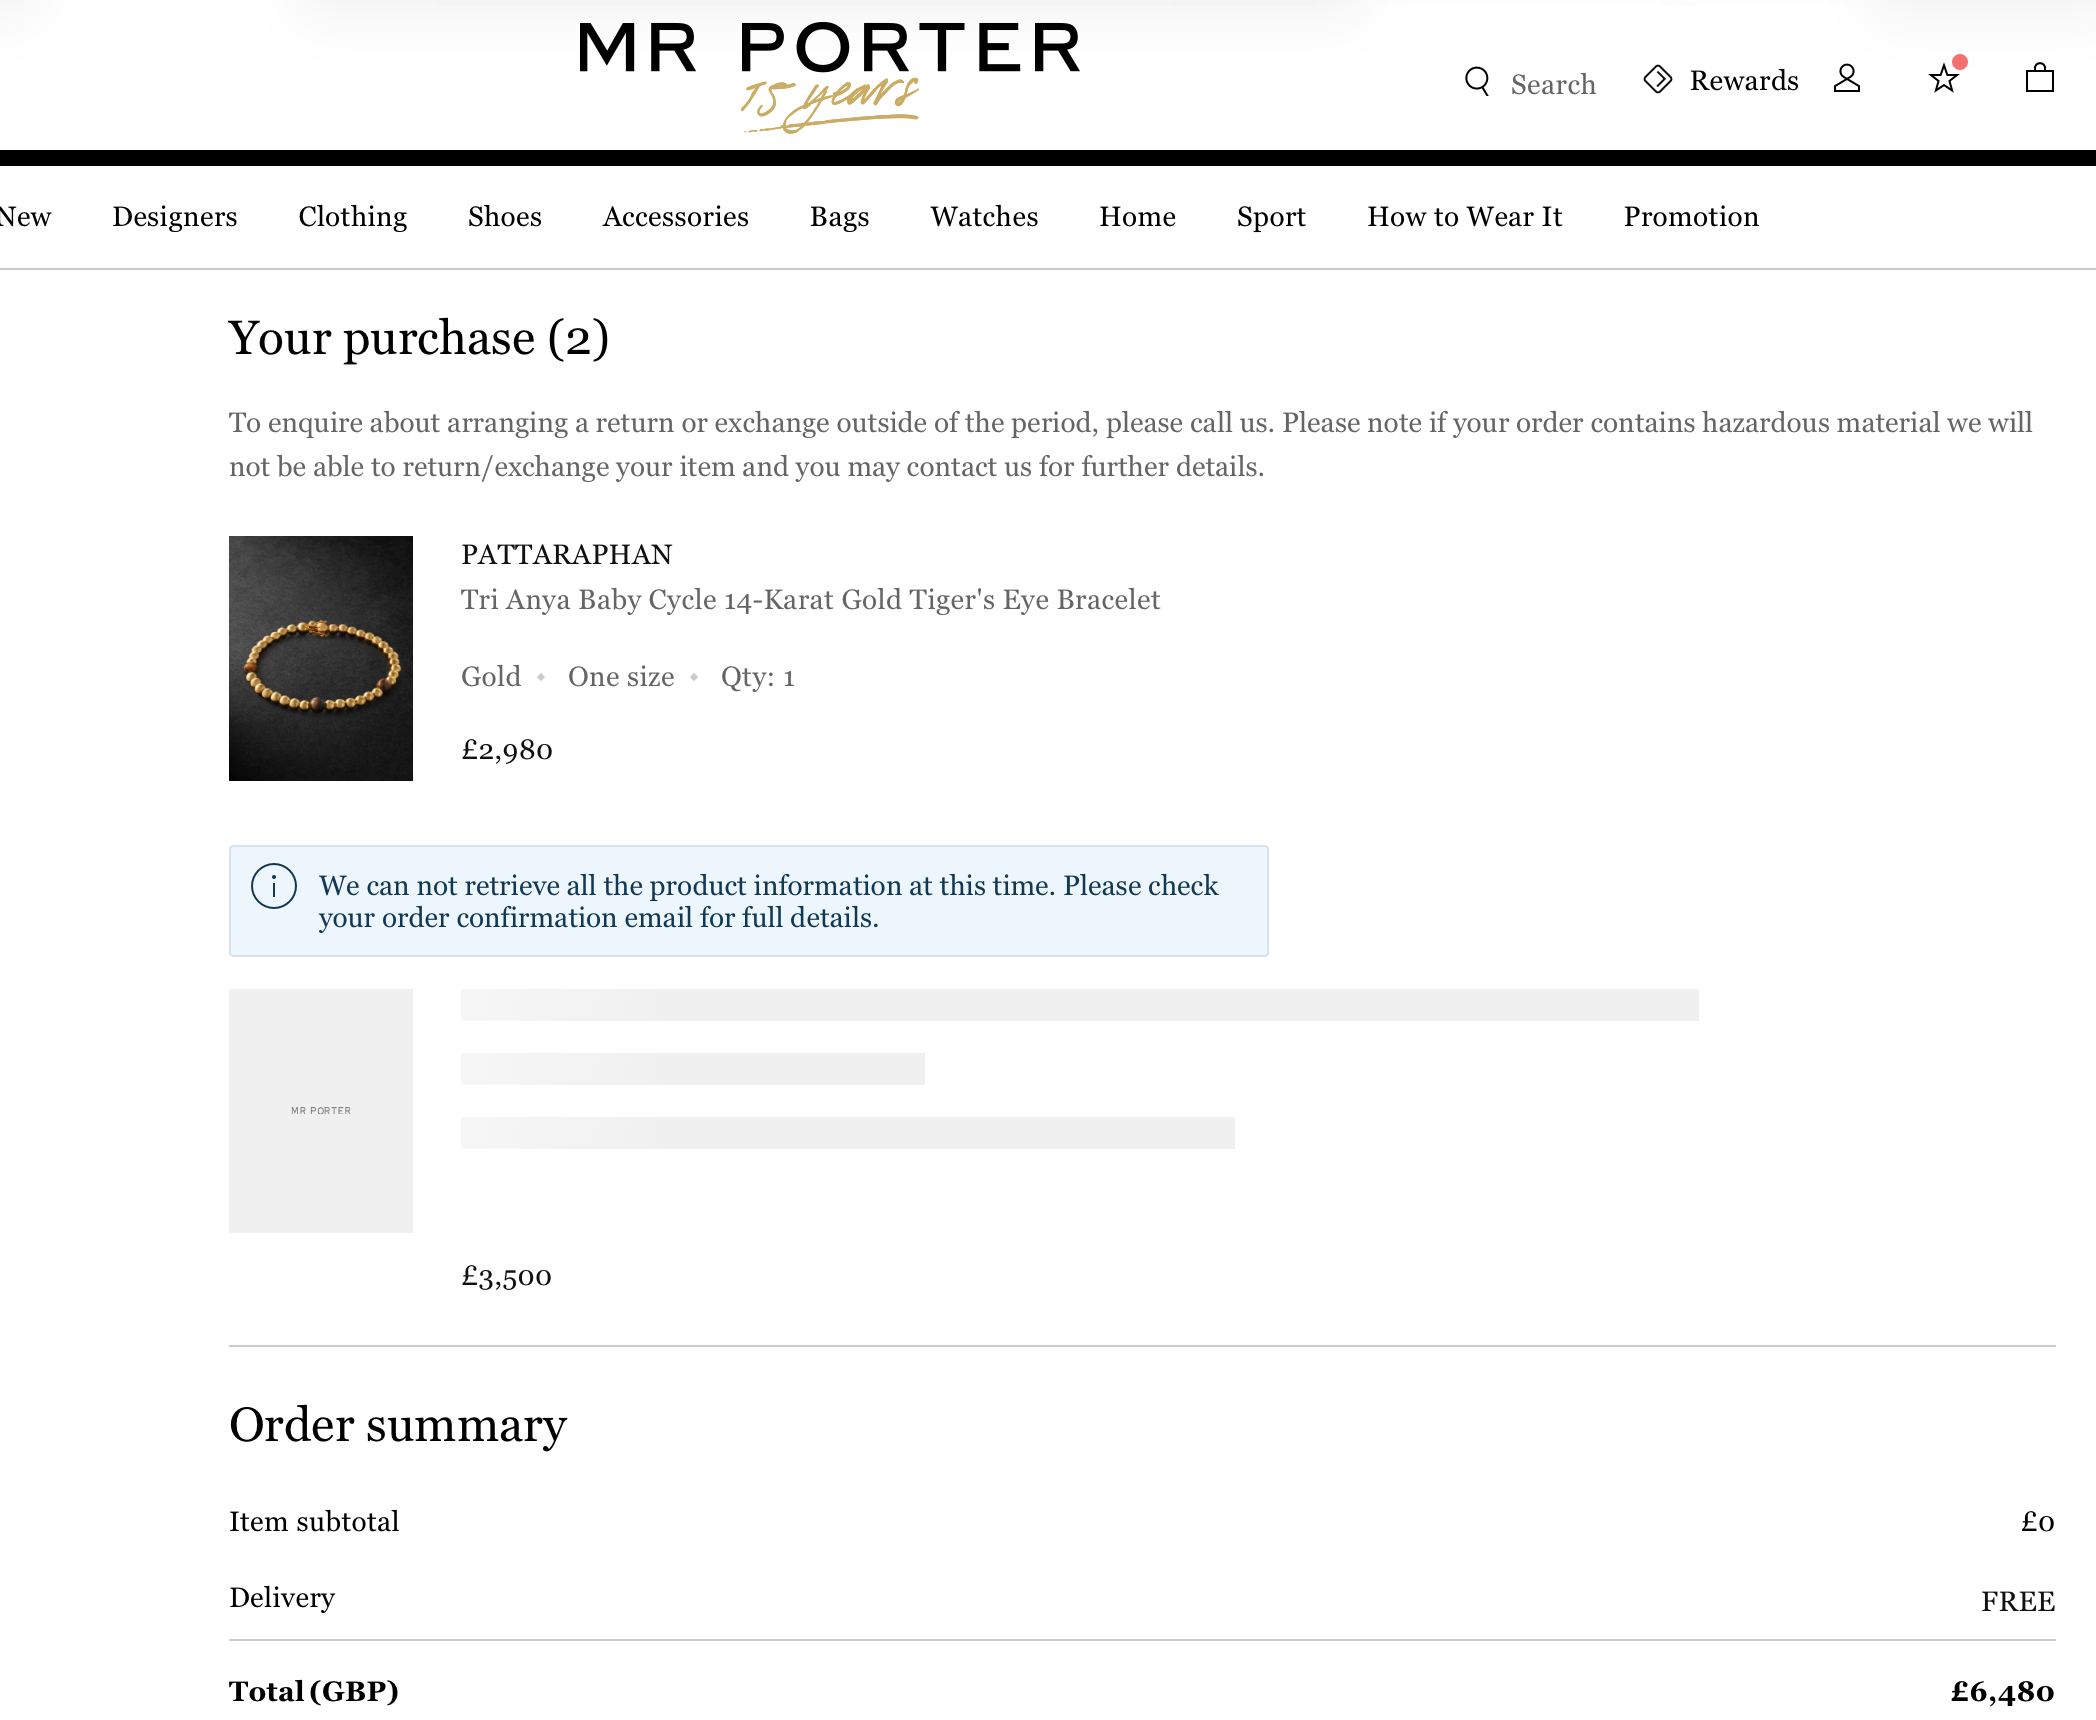Click the Search text field
Image resolution: width=2096 pixels, height=1720 pixels.
click(1553, 84)
